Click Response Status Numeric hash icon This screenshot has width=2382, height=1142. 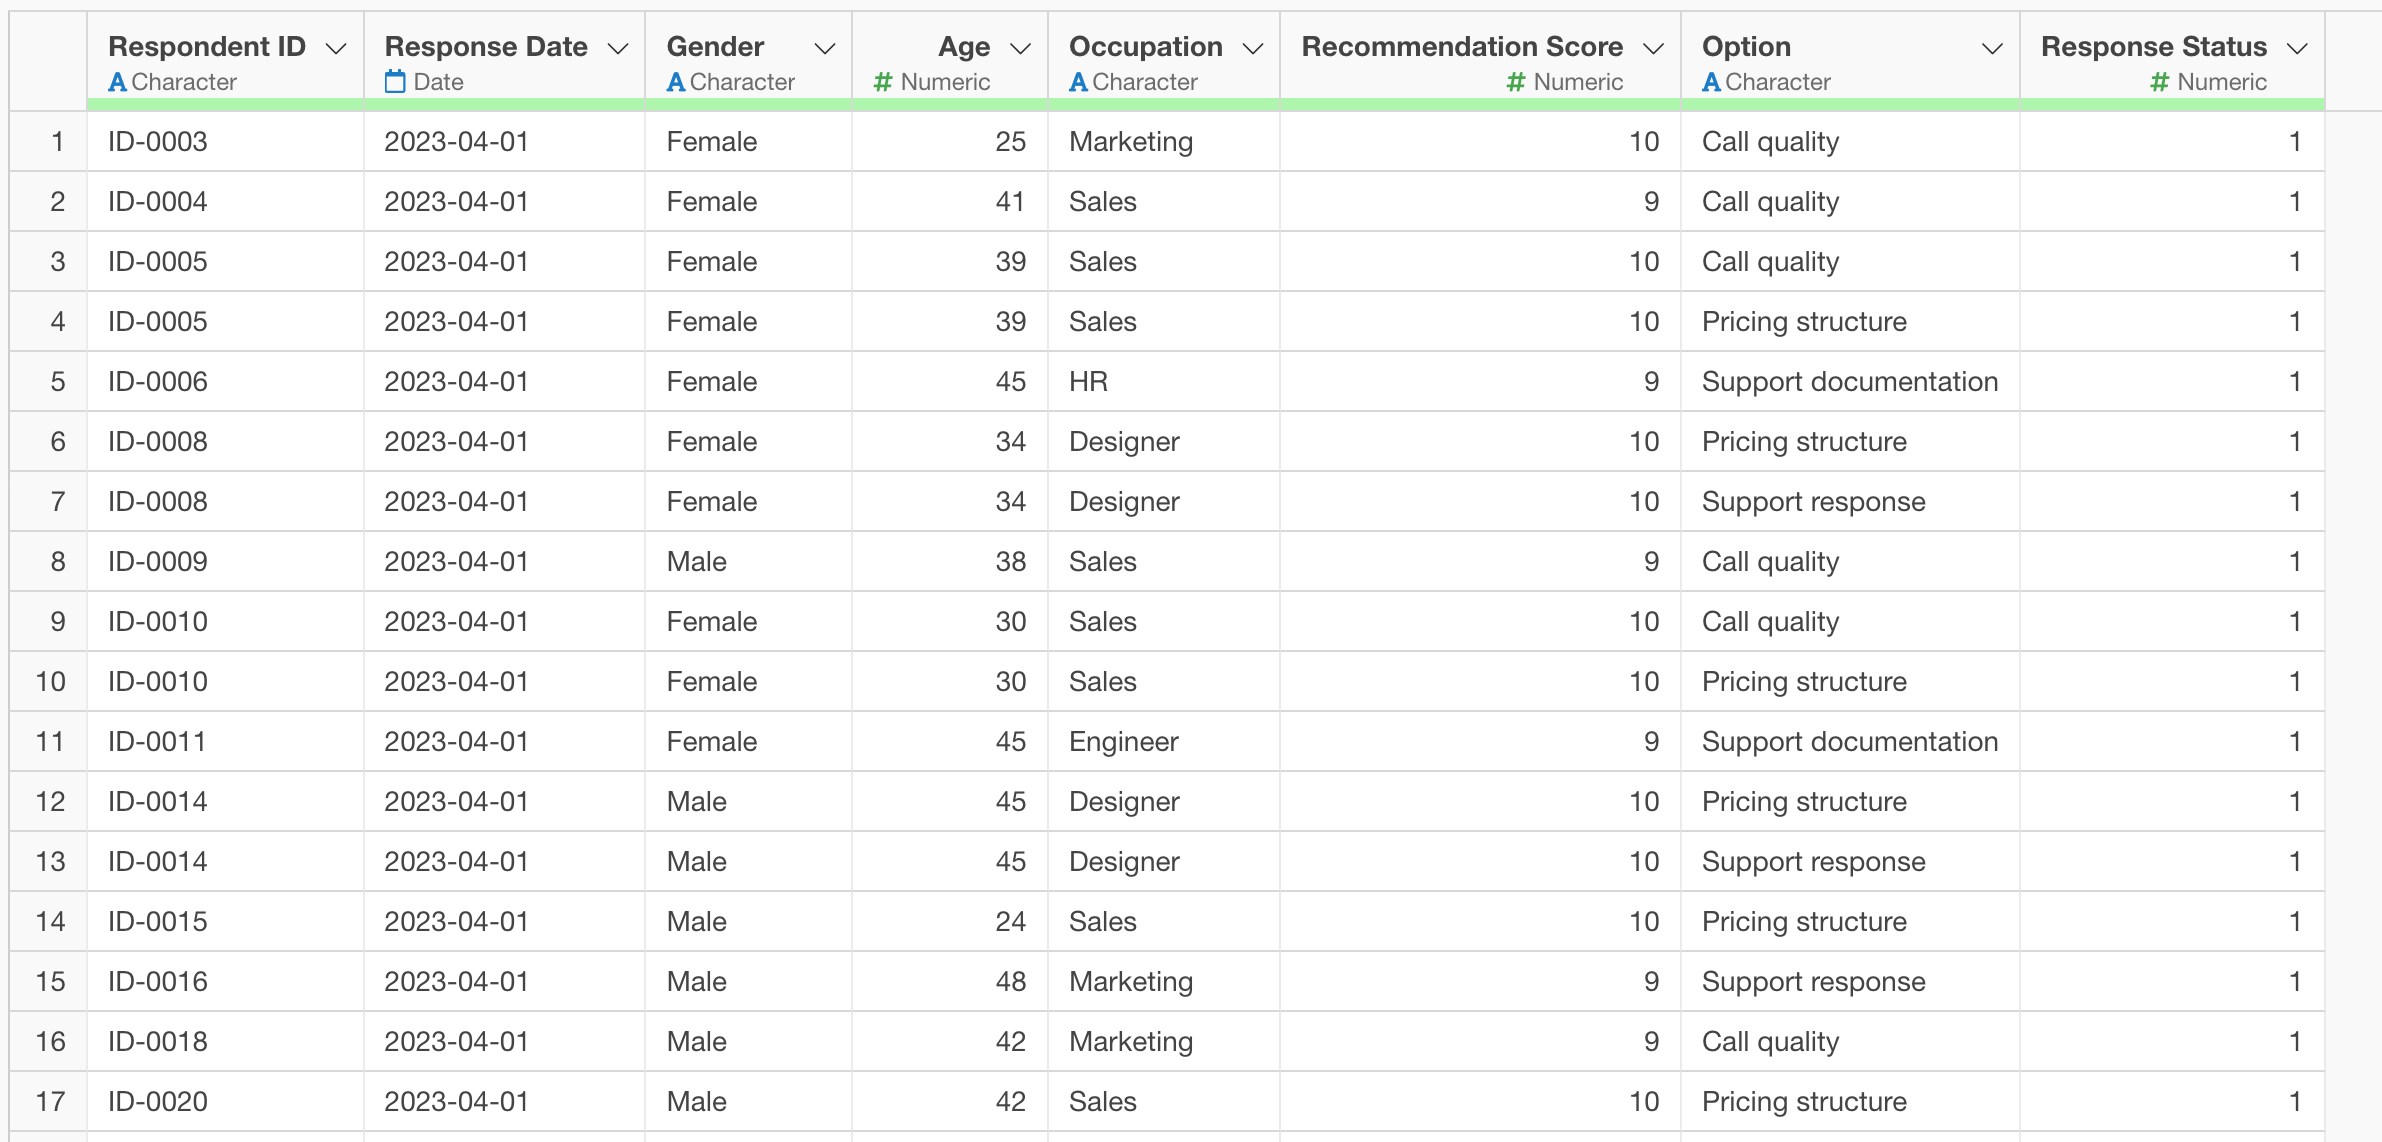coord(2159,82)
